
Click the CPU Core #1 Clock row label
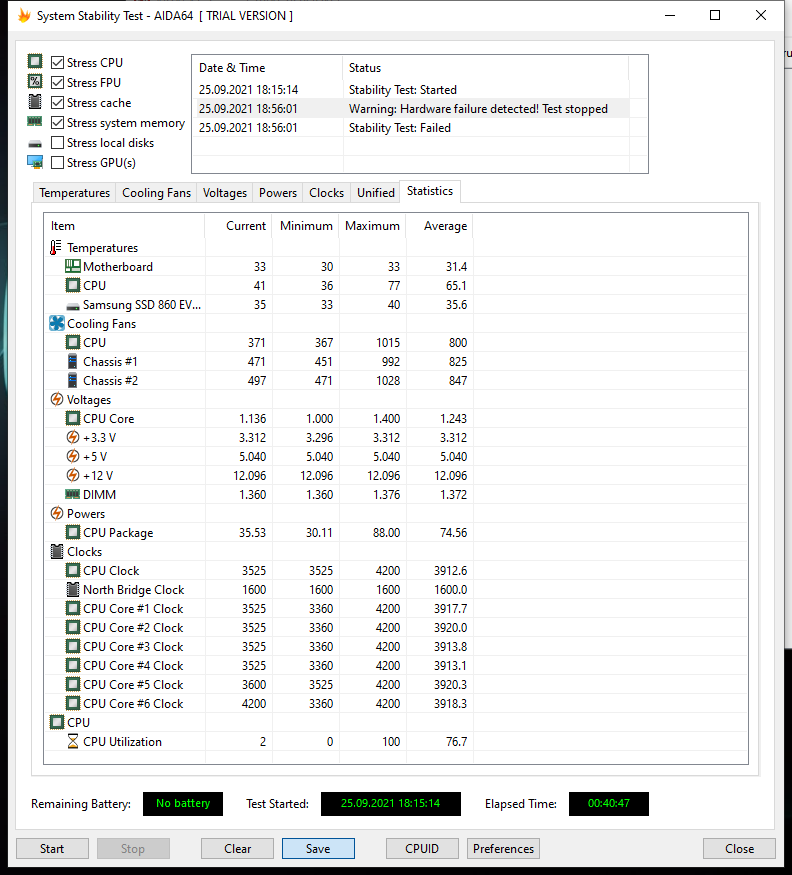pyautogui.click(x=133, y=609)
